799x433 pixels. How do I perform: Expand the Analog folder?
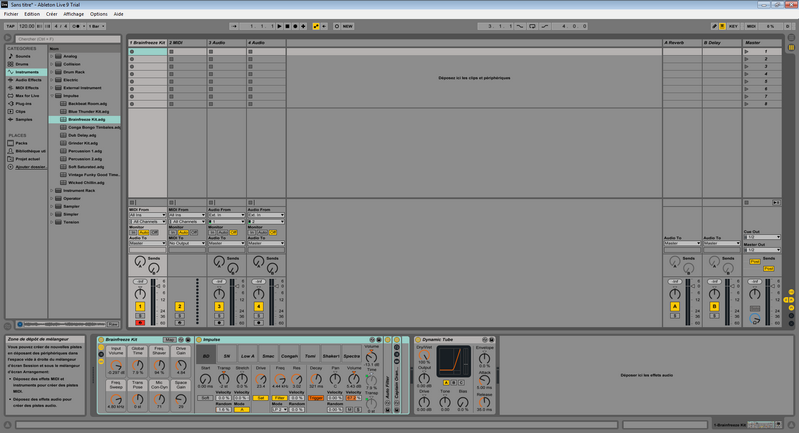tap(51, 56)
